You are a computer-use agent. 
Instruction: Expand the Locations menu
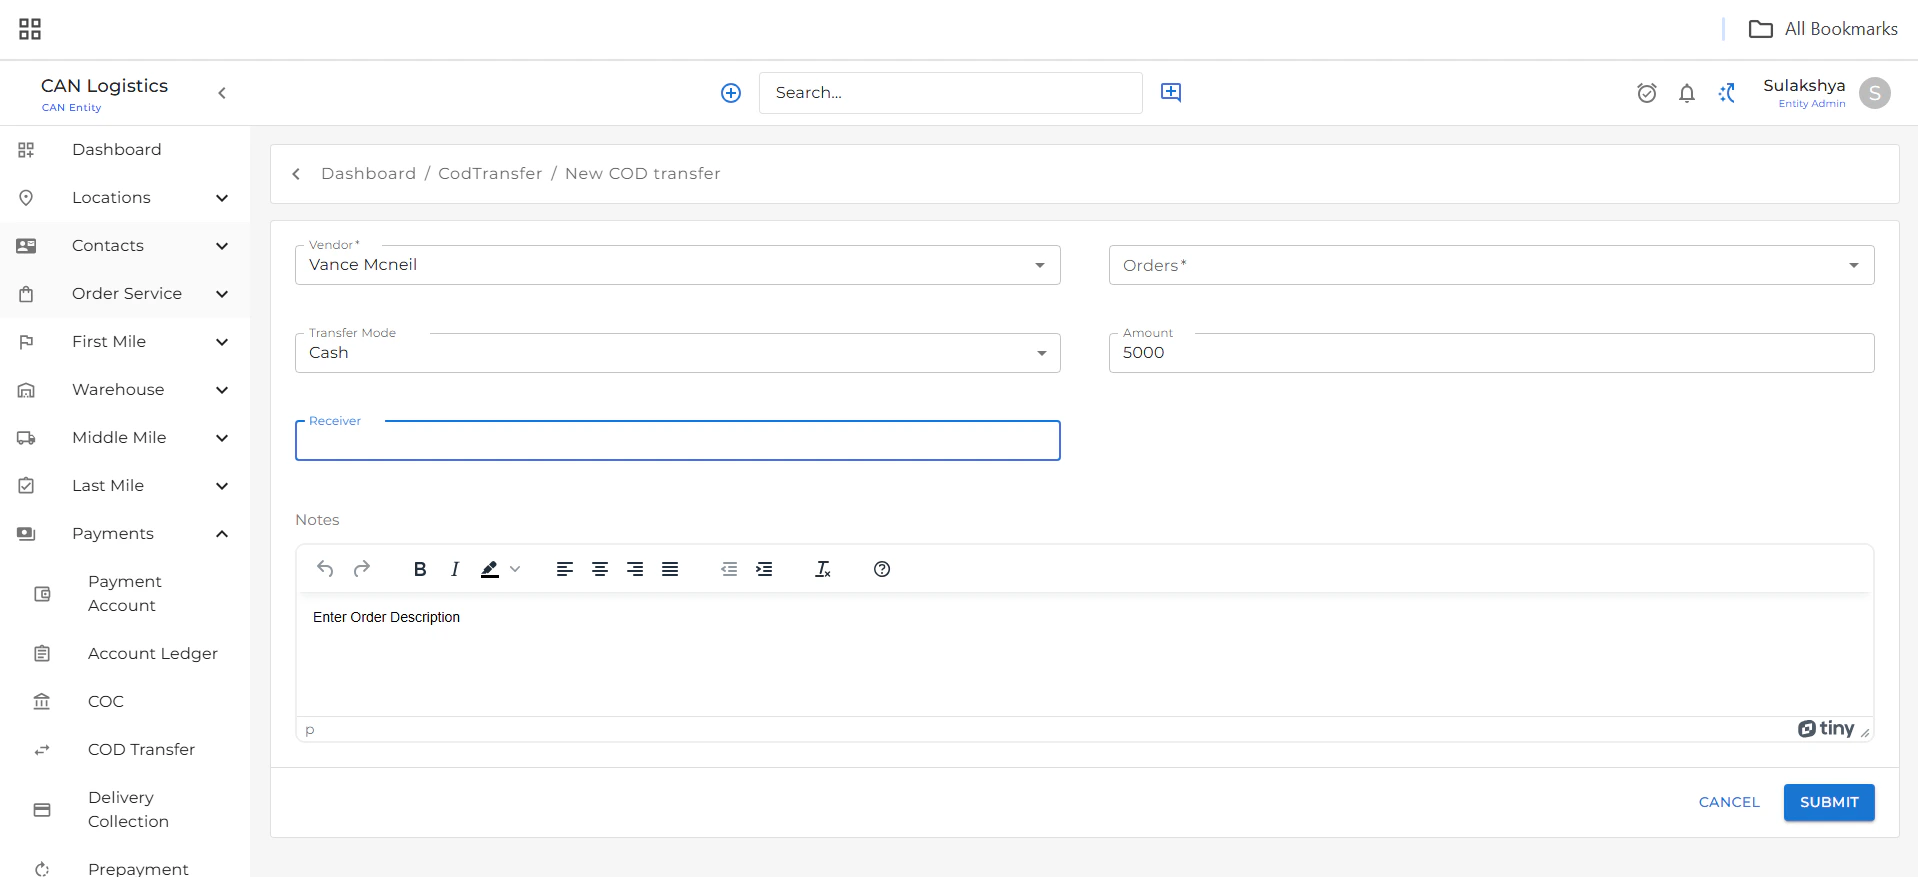coord(125,198)
